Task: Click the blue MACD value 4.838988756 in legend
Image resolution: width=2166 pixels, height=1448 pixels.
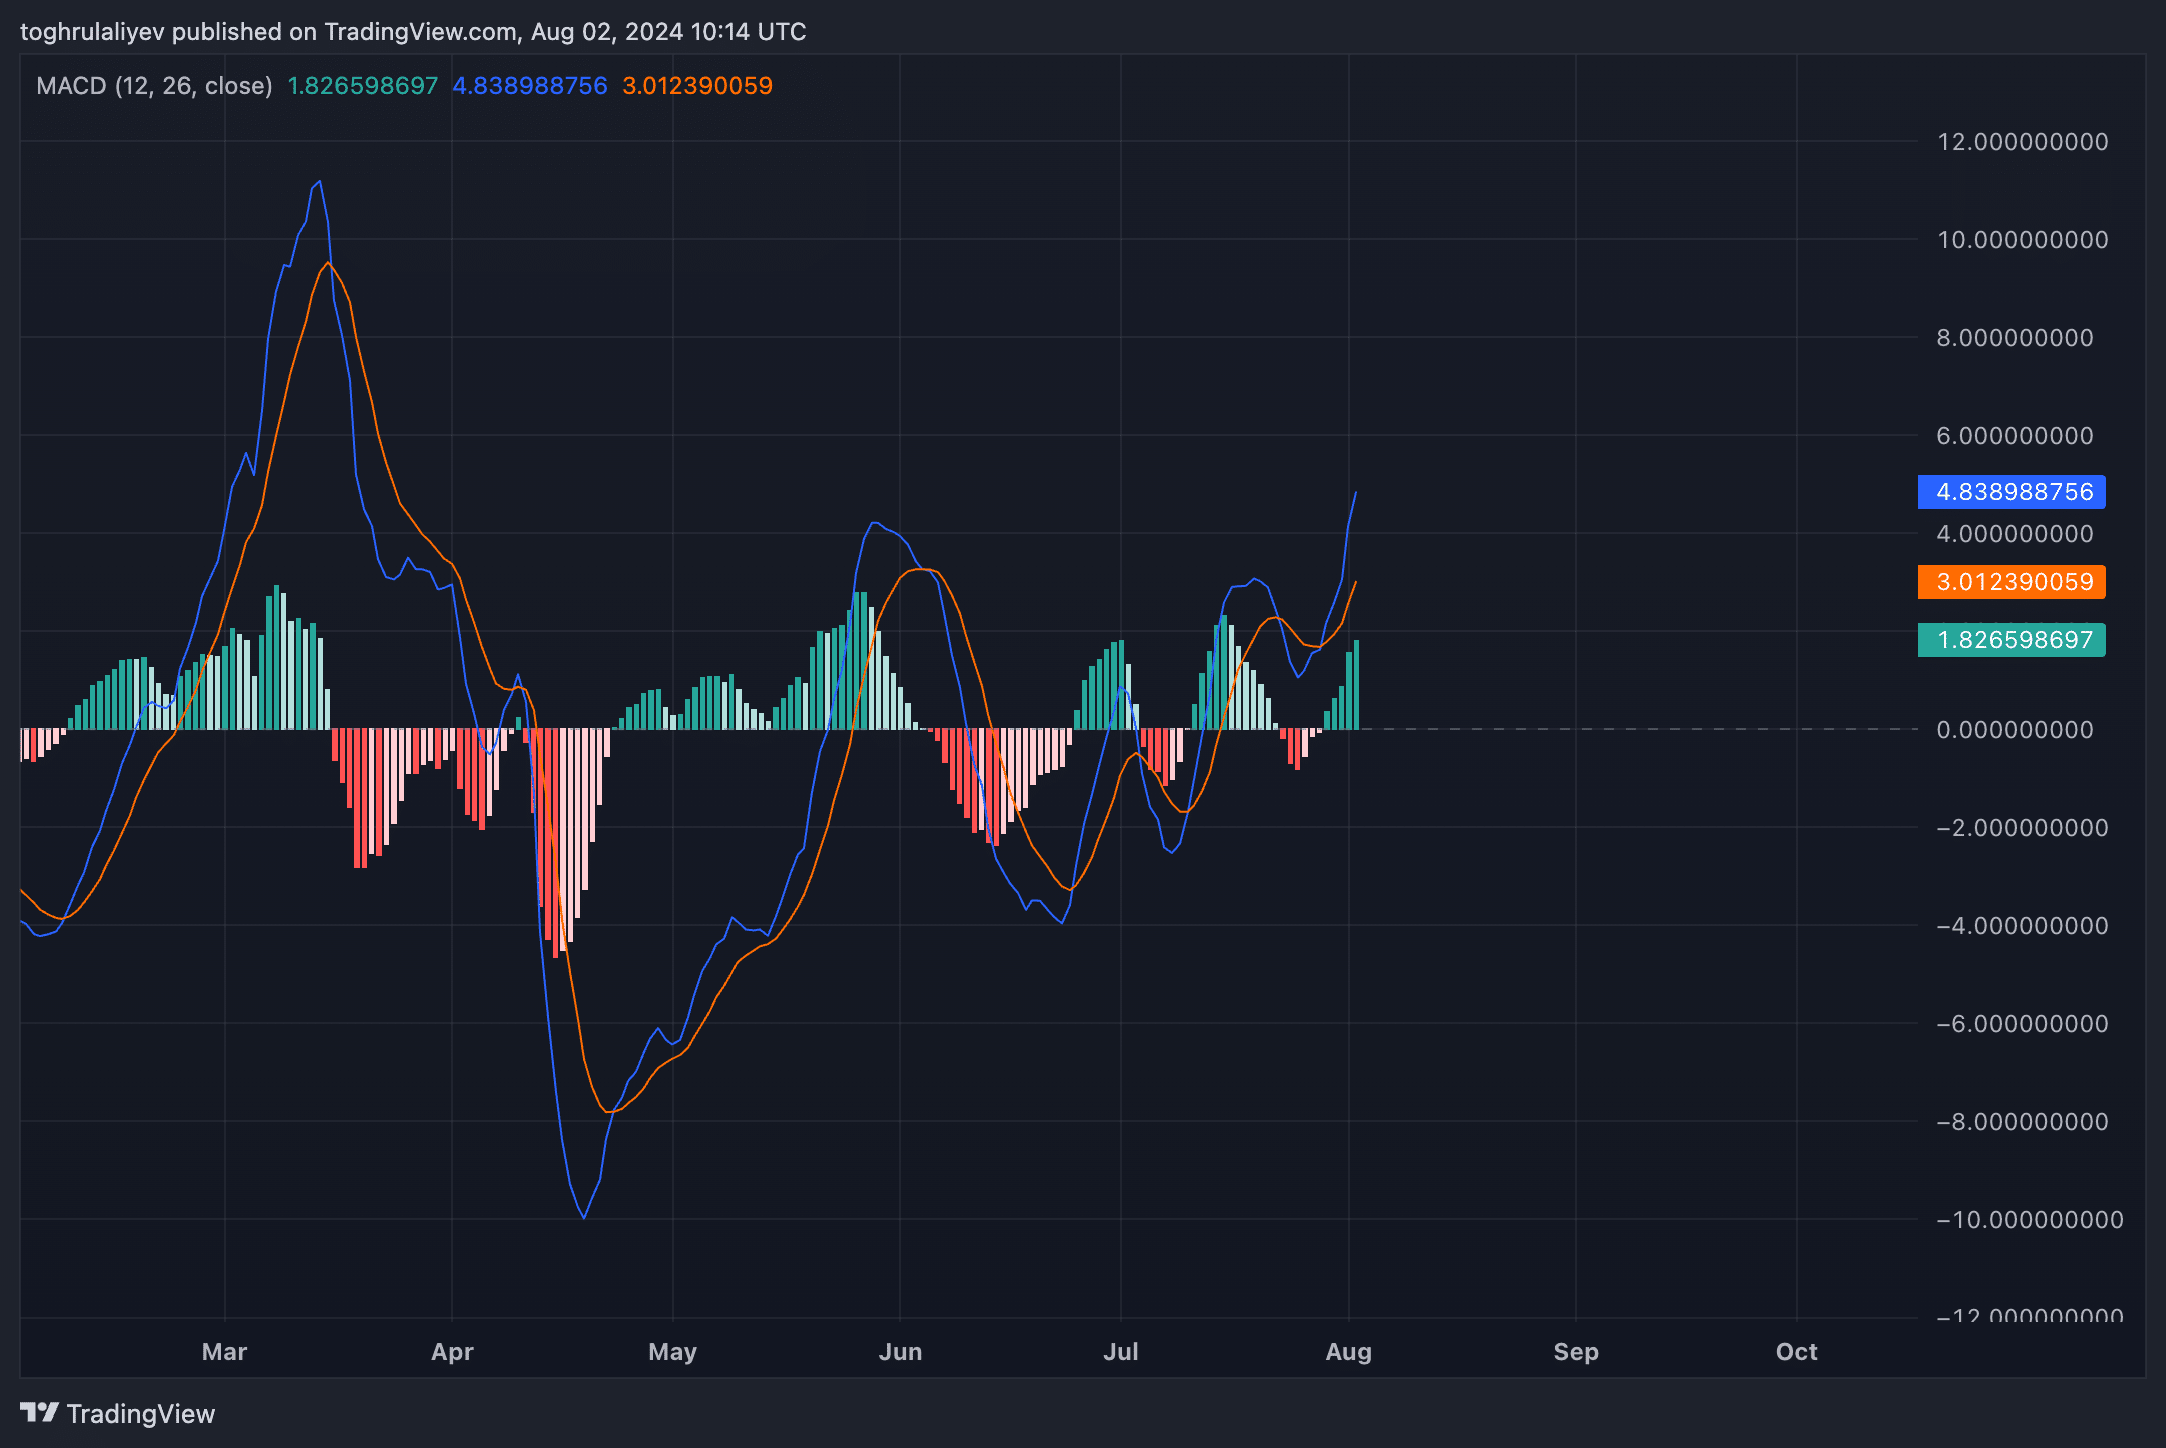Action: click(x=530, y=86)
